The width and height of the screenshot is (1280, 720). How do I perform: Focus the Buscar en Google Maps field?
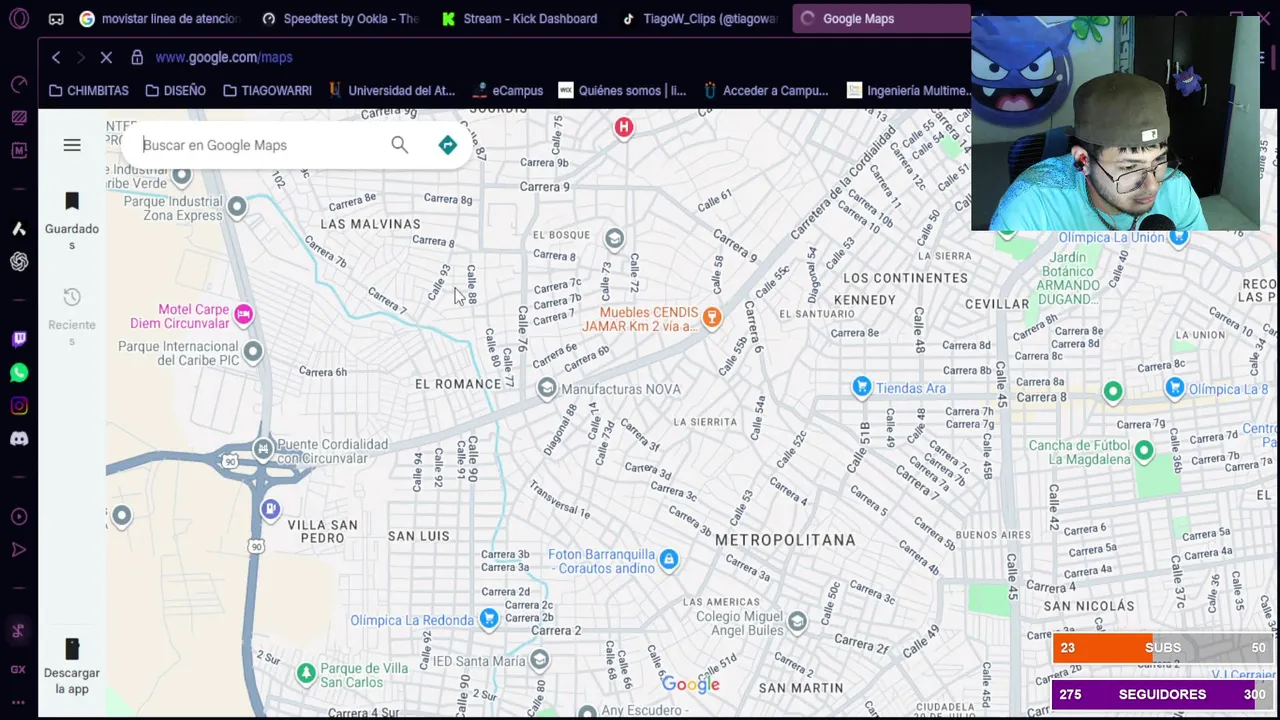click(x=260, y=145)
